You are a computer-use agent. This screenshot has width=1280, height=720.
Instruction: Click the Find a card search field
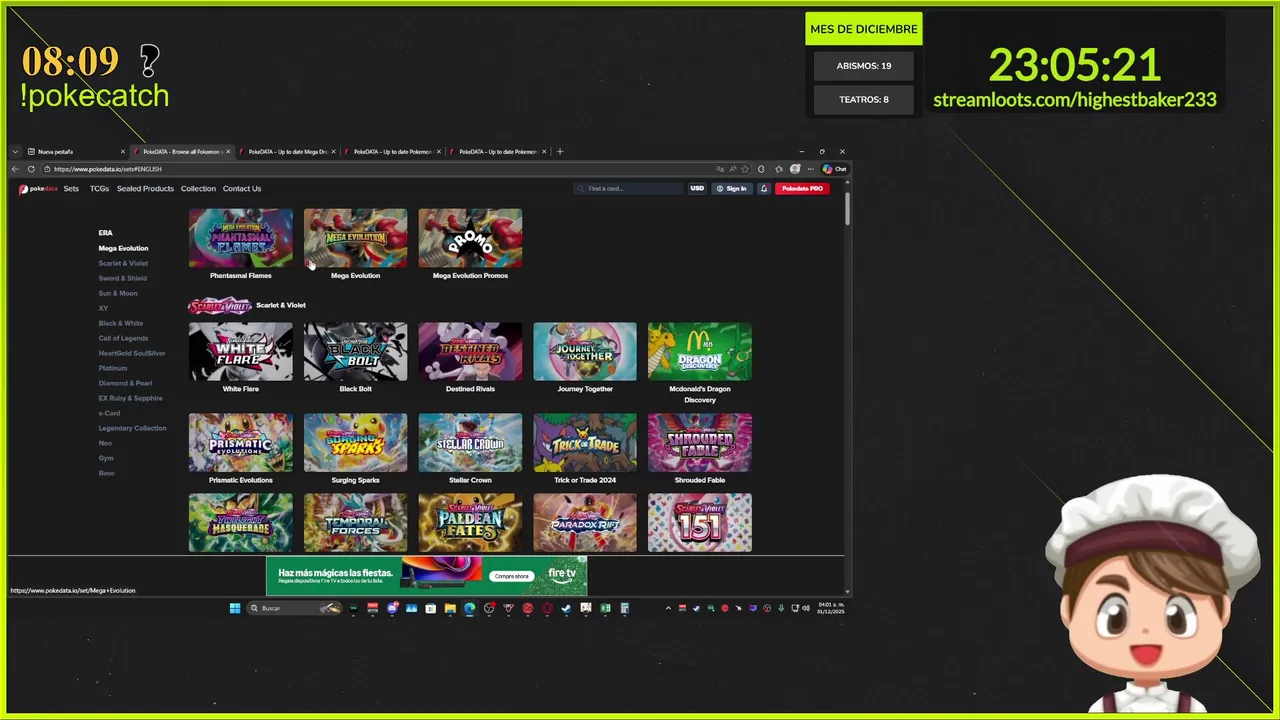[x=629, y=188]
